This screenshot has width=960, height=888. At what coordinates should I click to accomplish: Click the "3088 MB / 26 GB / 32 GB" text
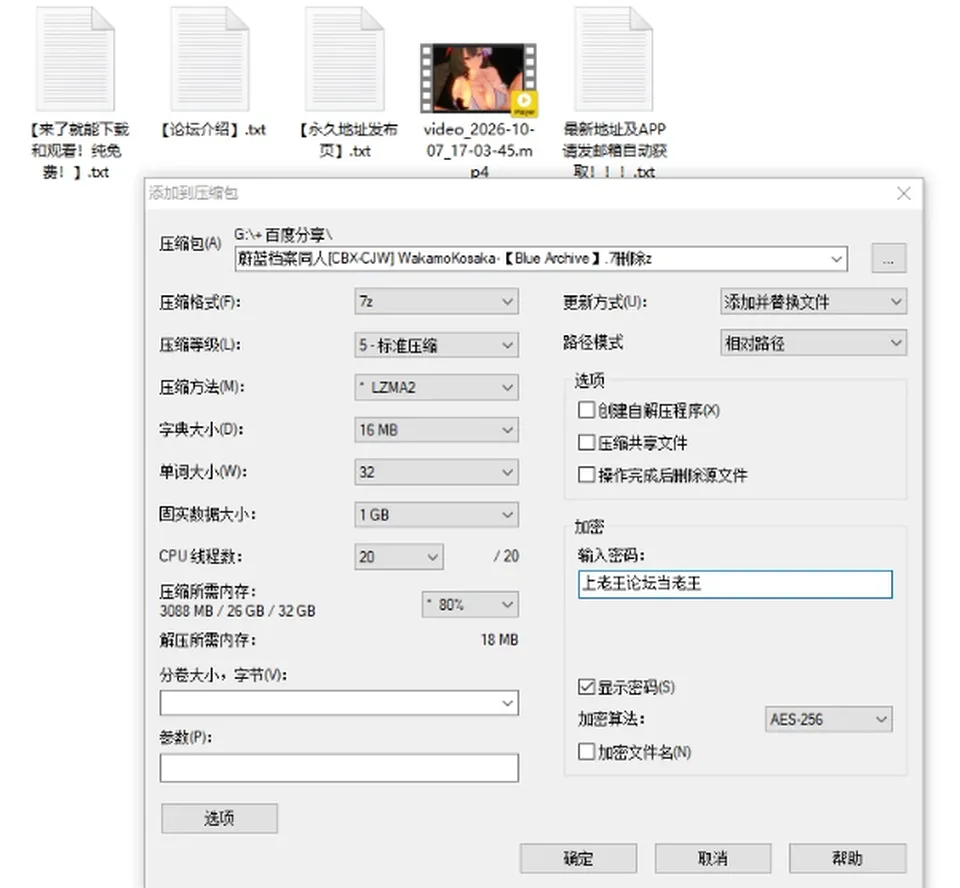238,611
